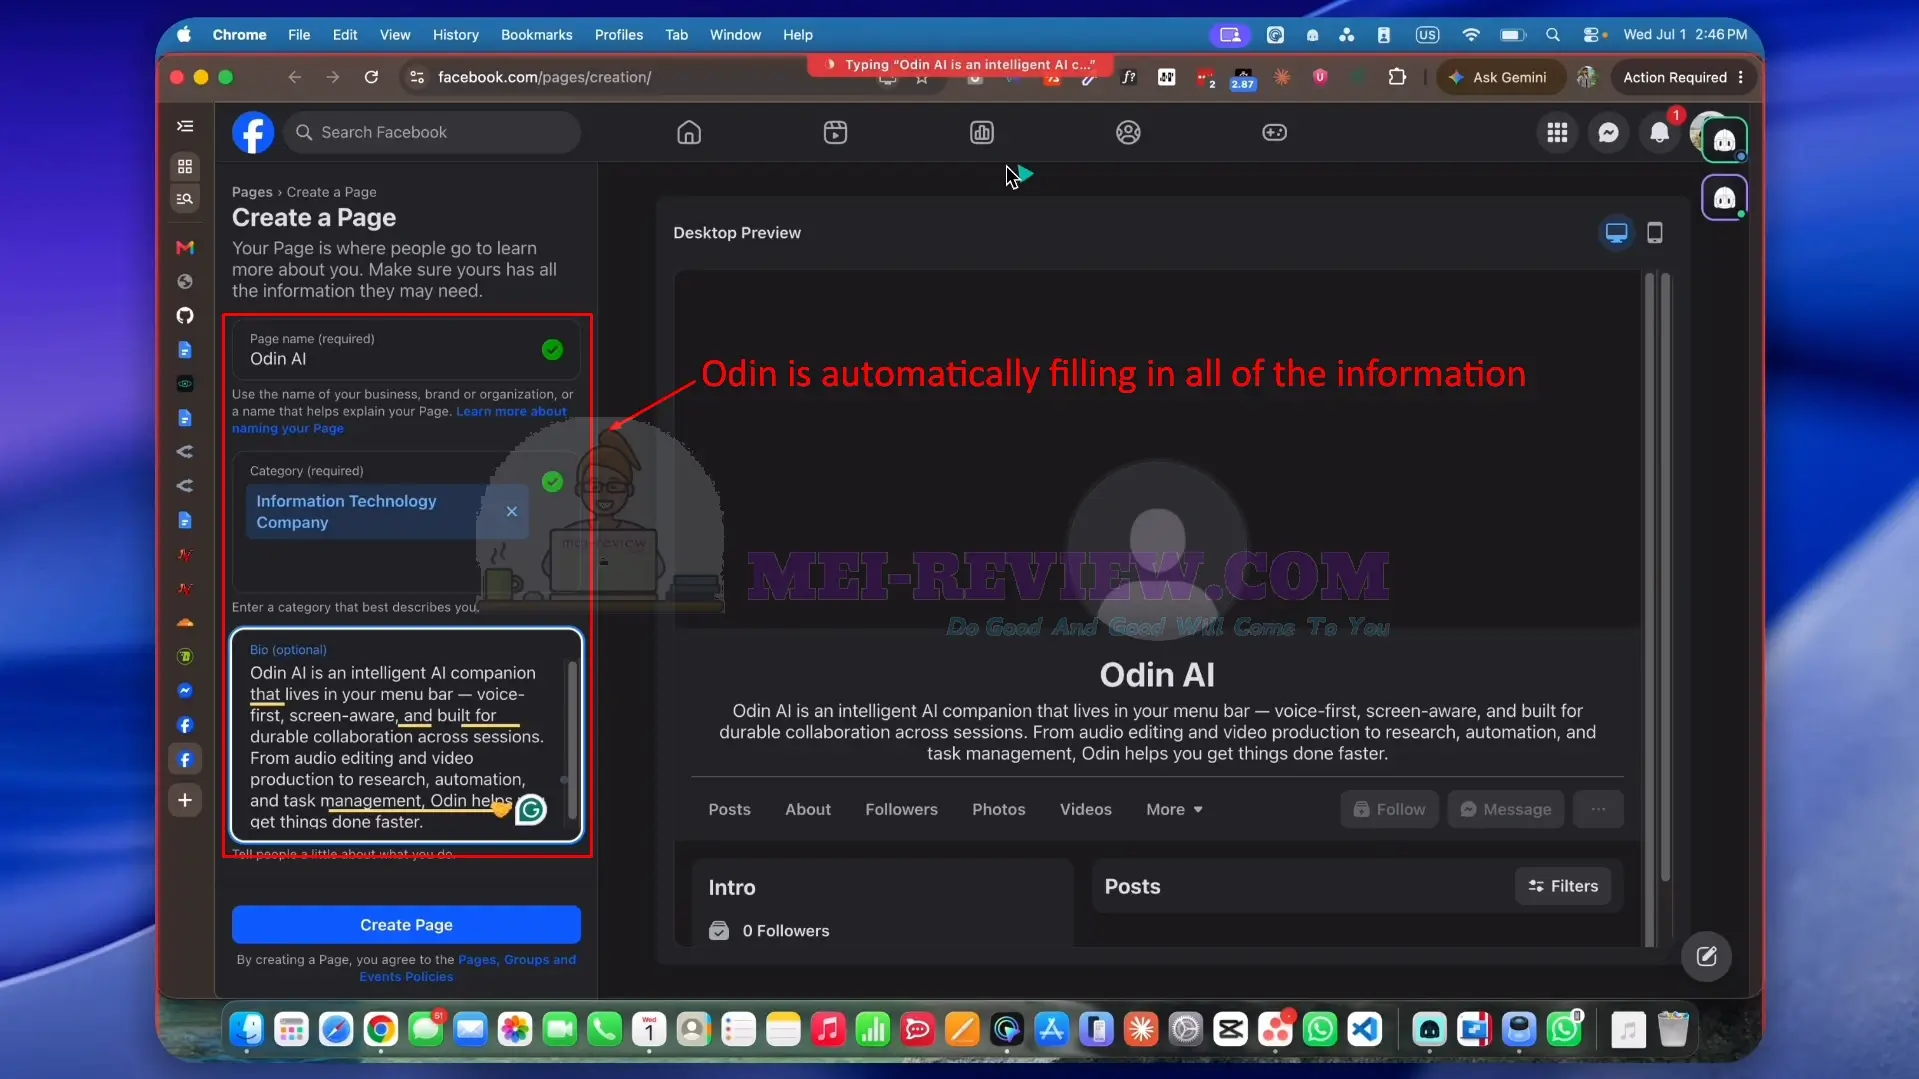The image size is (1919, 1079).
Task: Click the Gmail icon in left sidebar
Action: coord(185,248)
